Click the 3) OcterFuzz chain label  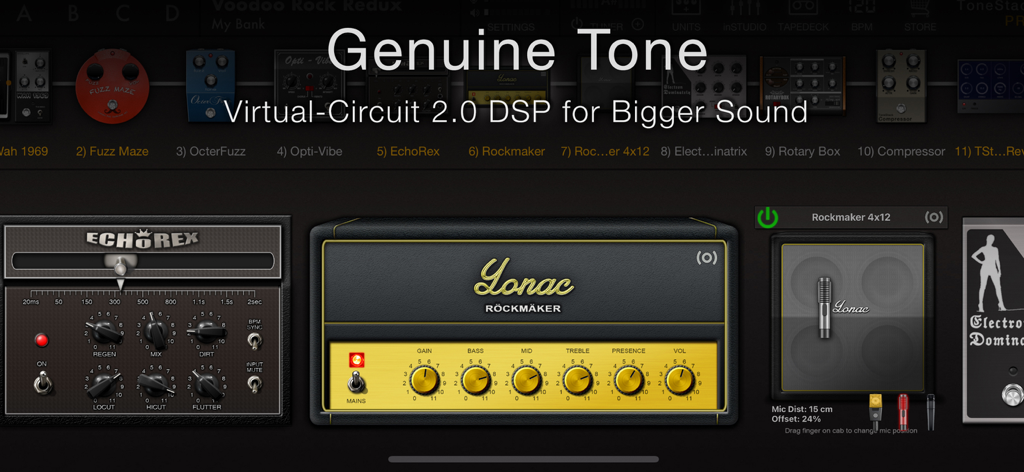click(210, 151)
